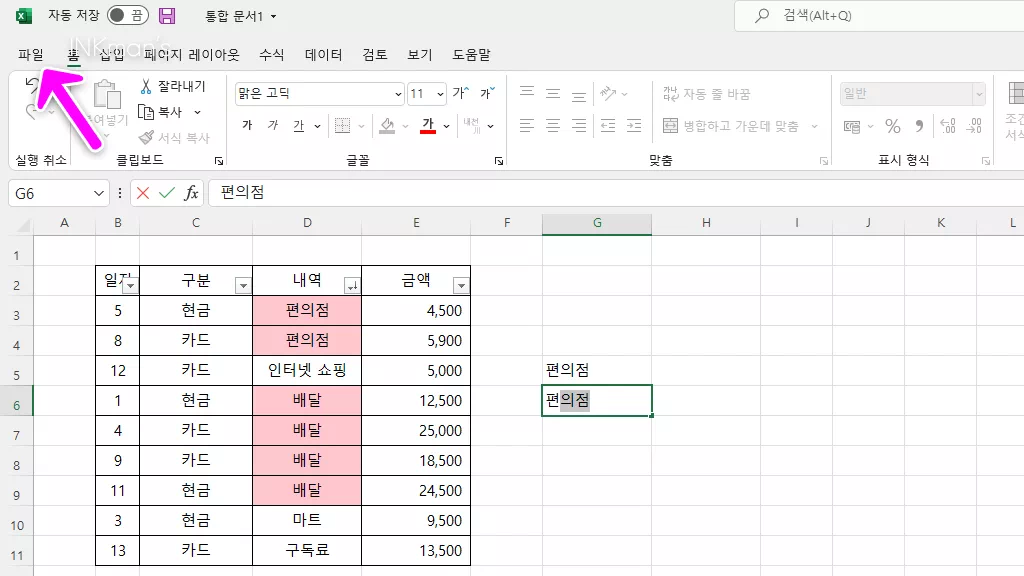Click decrease indent icon
This screenshot has width=1024, height=576.
pos(608,125)
